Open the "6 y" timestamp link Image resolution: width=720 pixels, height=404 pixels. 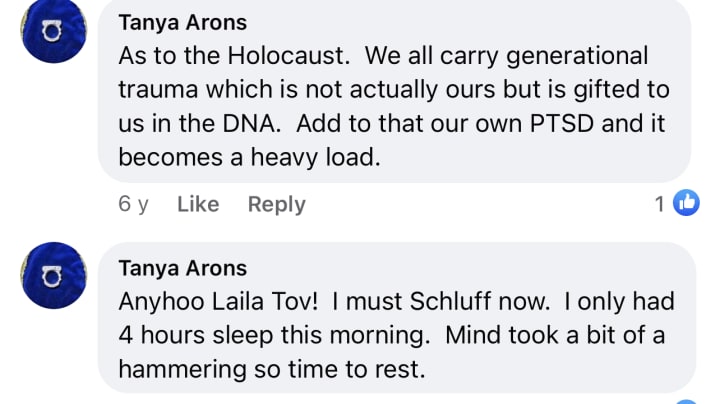click(x=133, y=204)
